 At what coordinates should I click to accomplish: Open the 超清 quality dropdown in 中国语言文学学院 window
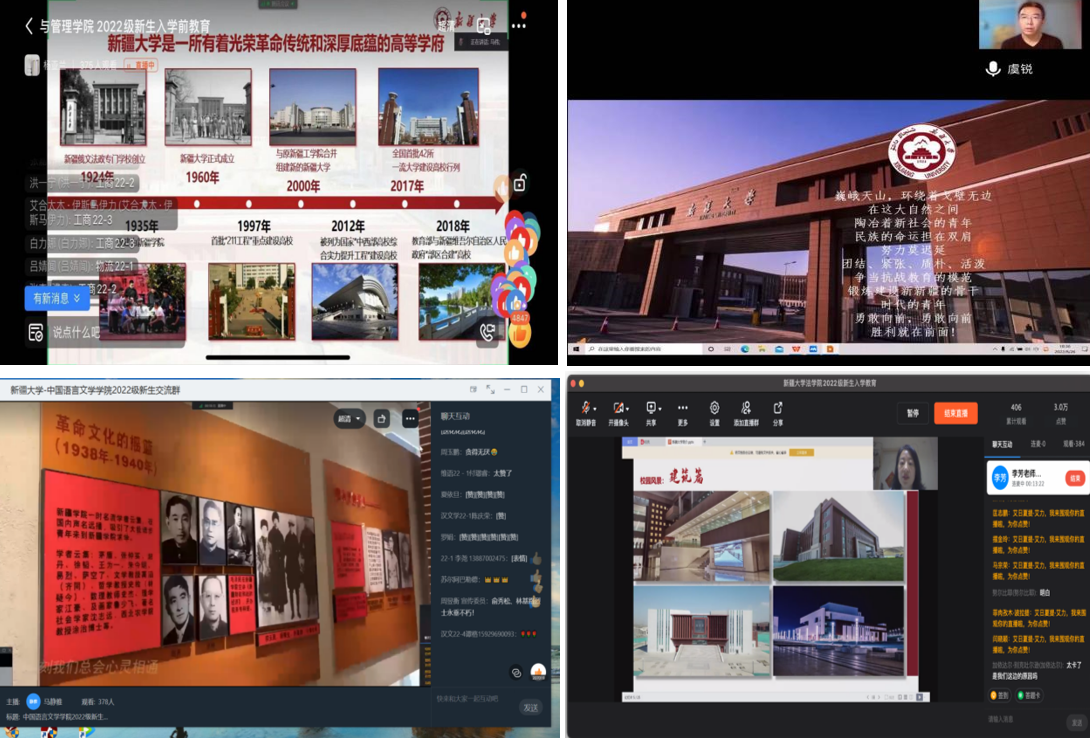pos(349,418)
